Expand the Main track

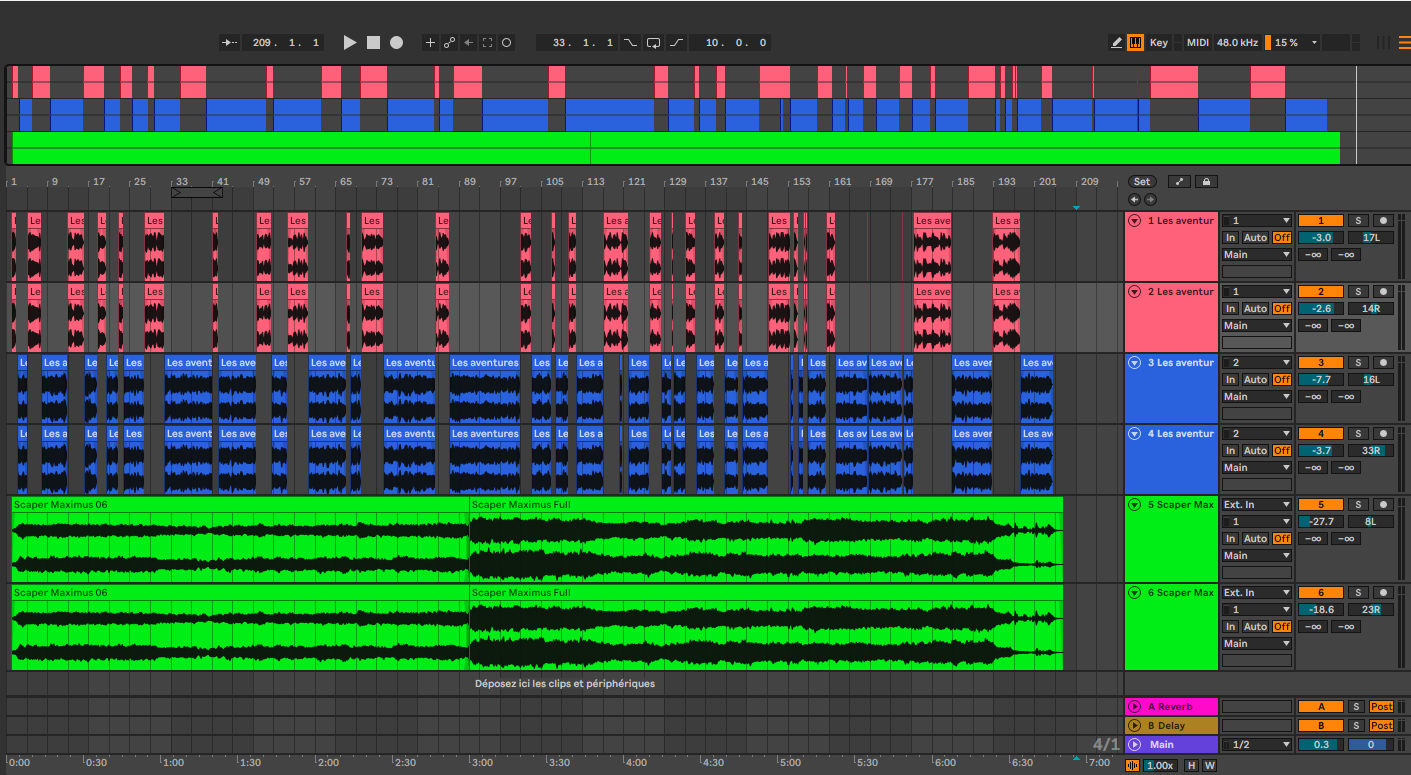pyautogui.click(x=1135, y=745)
